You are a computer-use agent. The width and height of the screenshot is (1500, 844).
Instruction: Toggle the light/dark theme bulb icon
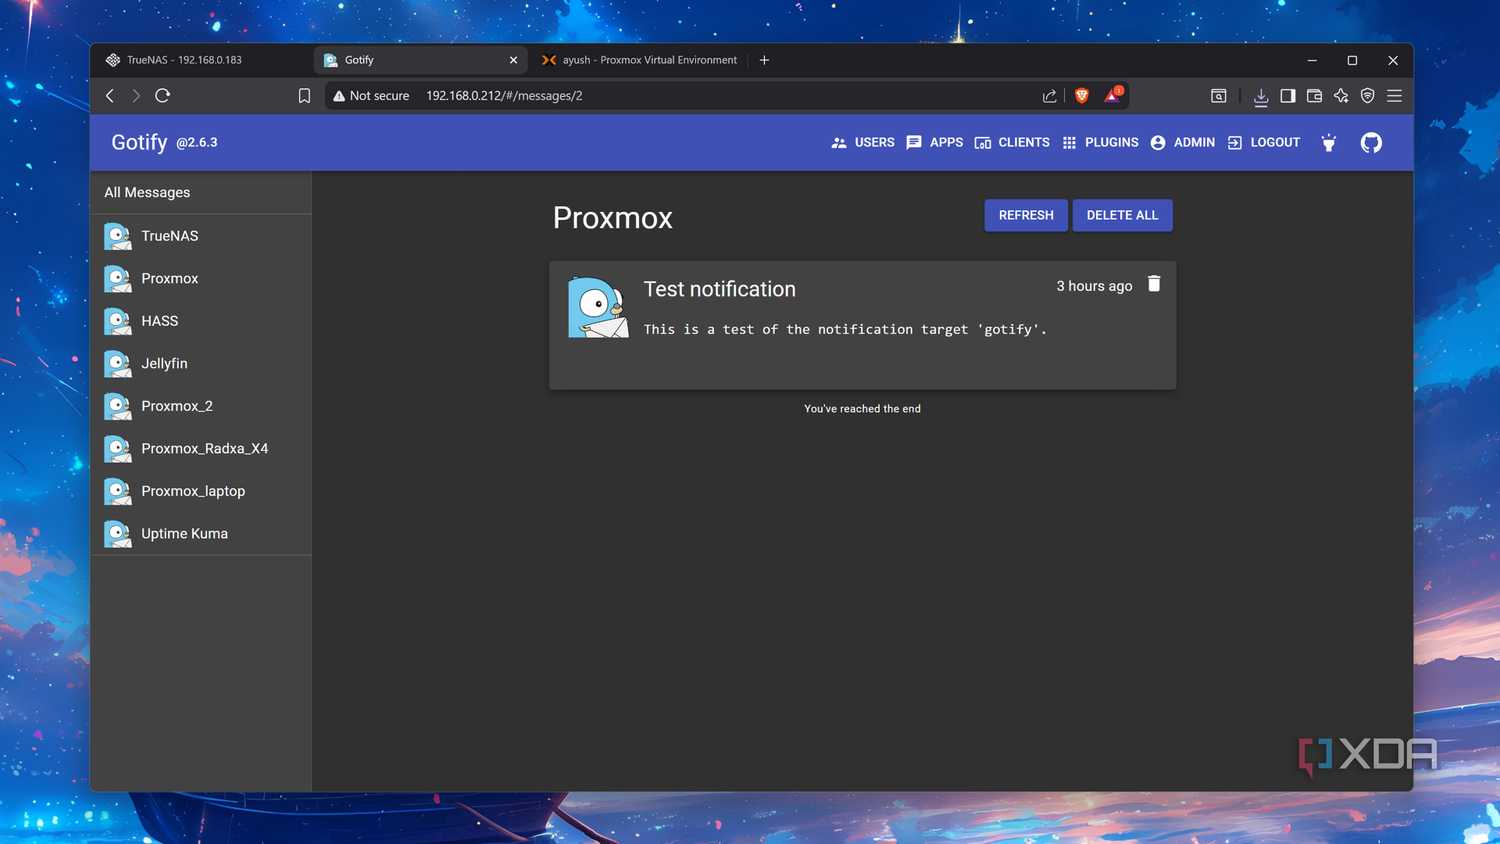(1329, 143)
